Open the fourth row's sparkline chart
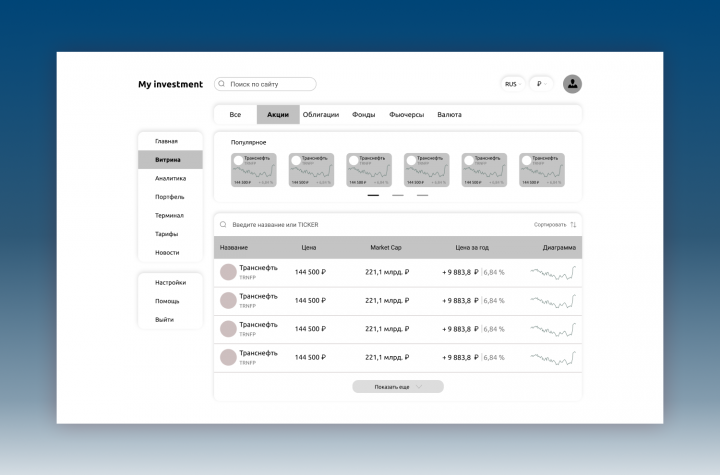Screen dimensions: 720x475 [x=553, y=358]
